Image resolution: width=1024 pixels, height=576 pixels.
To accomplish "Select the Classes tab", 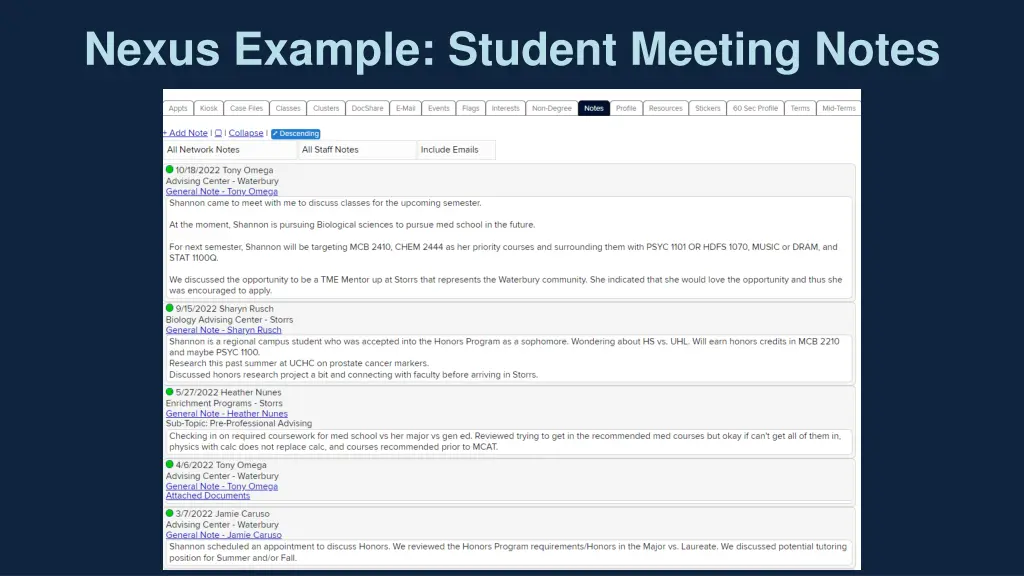I will [288, 108].
